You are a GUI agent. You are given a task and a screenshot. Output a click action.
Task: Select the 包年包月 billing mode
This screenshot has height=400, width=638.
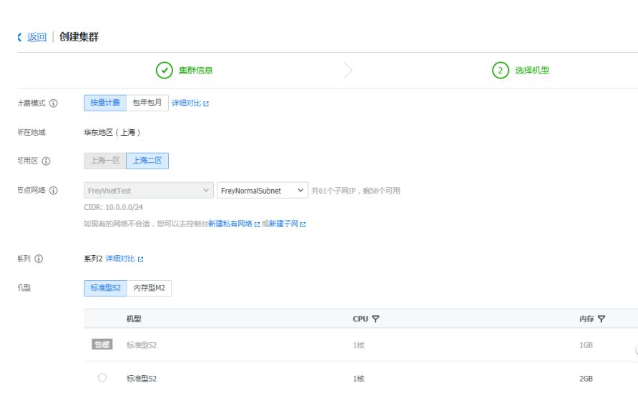(x=147, y=102)
